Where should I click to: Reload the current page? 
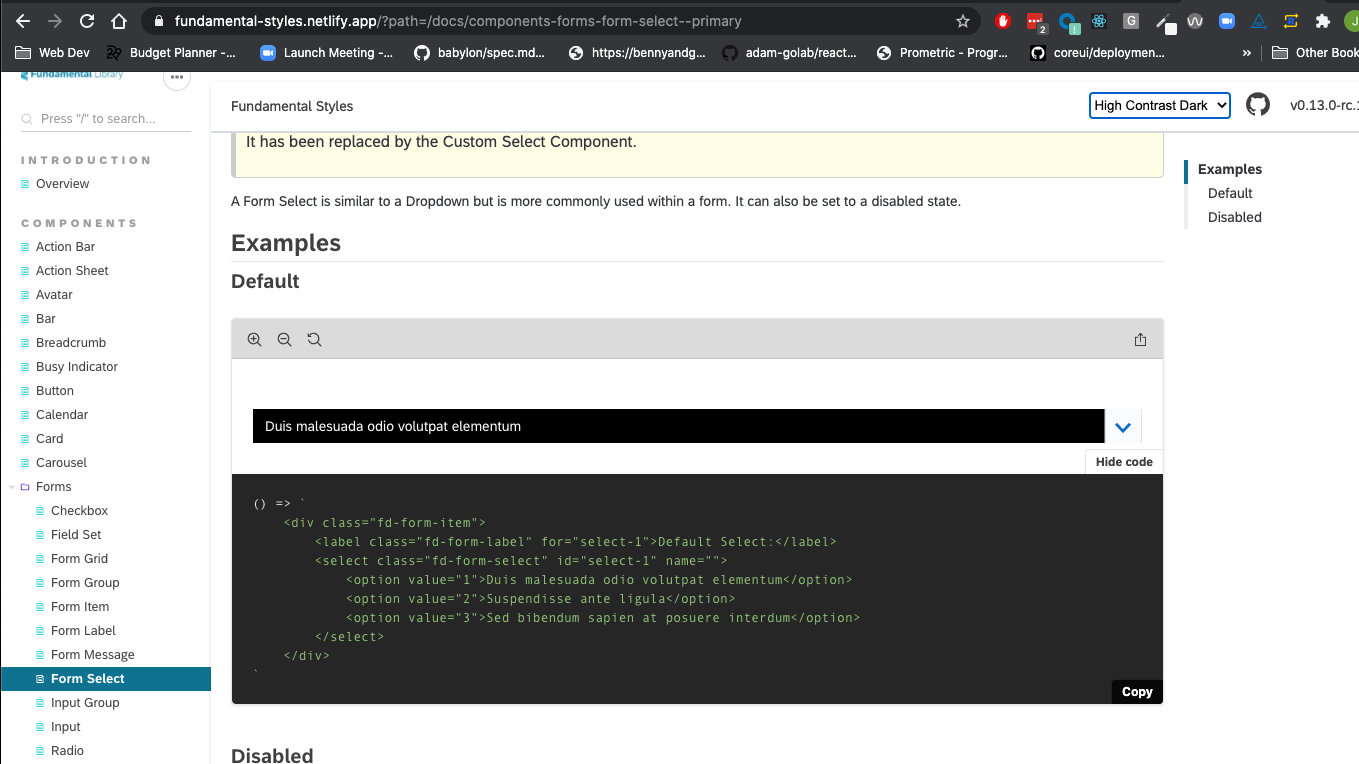[x=87, y=21]
